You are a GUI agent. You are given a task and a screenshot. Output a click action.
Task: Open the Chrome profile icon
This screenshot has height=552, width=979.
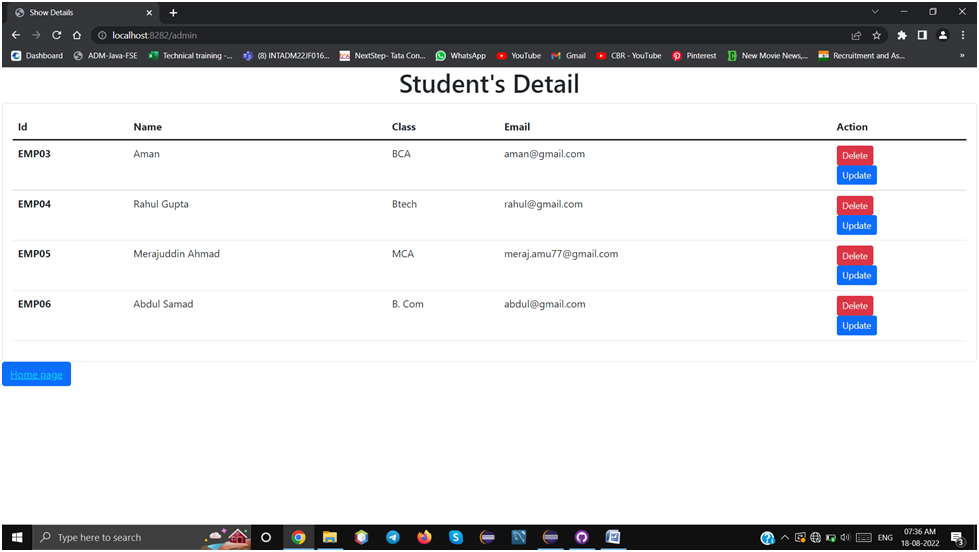click(x=943, y=36)
